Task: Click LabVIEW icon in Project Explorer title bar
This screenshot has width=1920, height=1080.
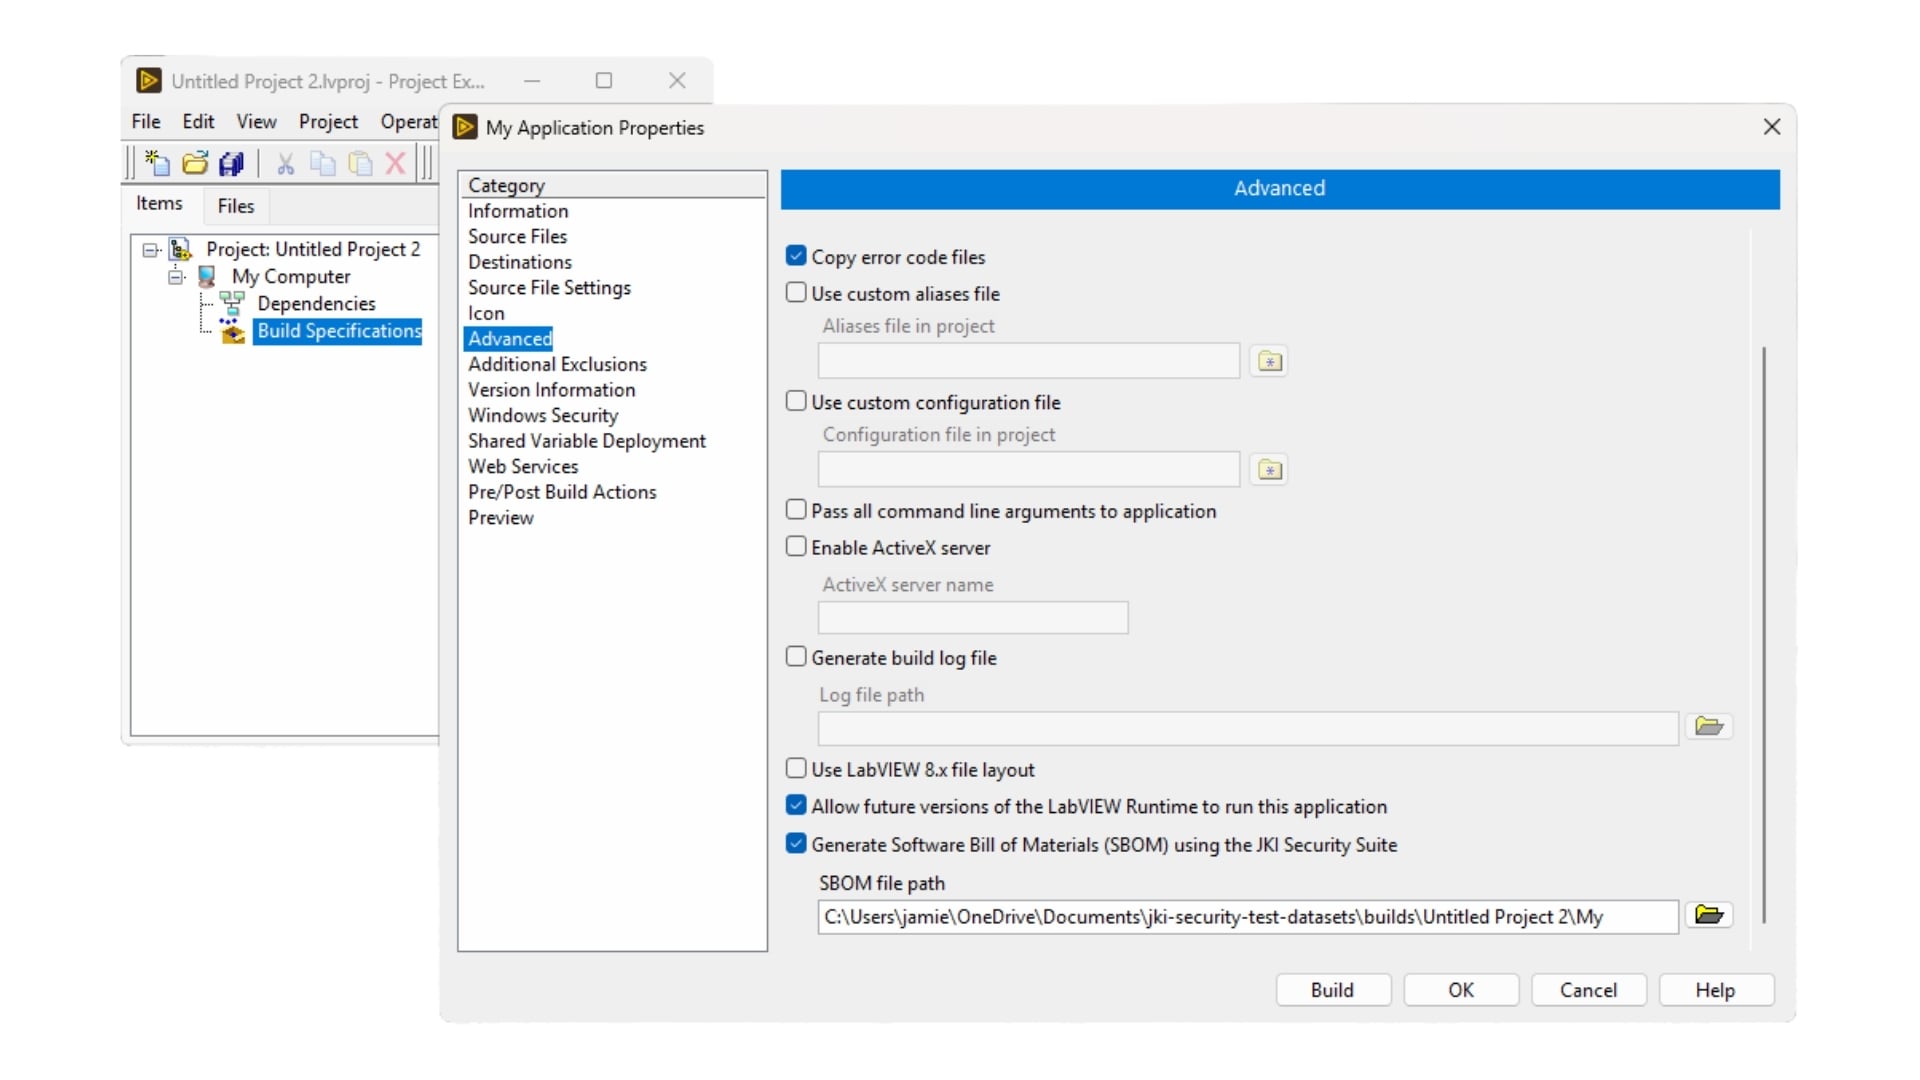Action: tap(149, 81)
